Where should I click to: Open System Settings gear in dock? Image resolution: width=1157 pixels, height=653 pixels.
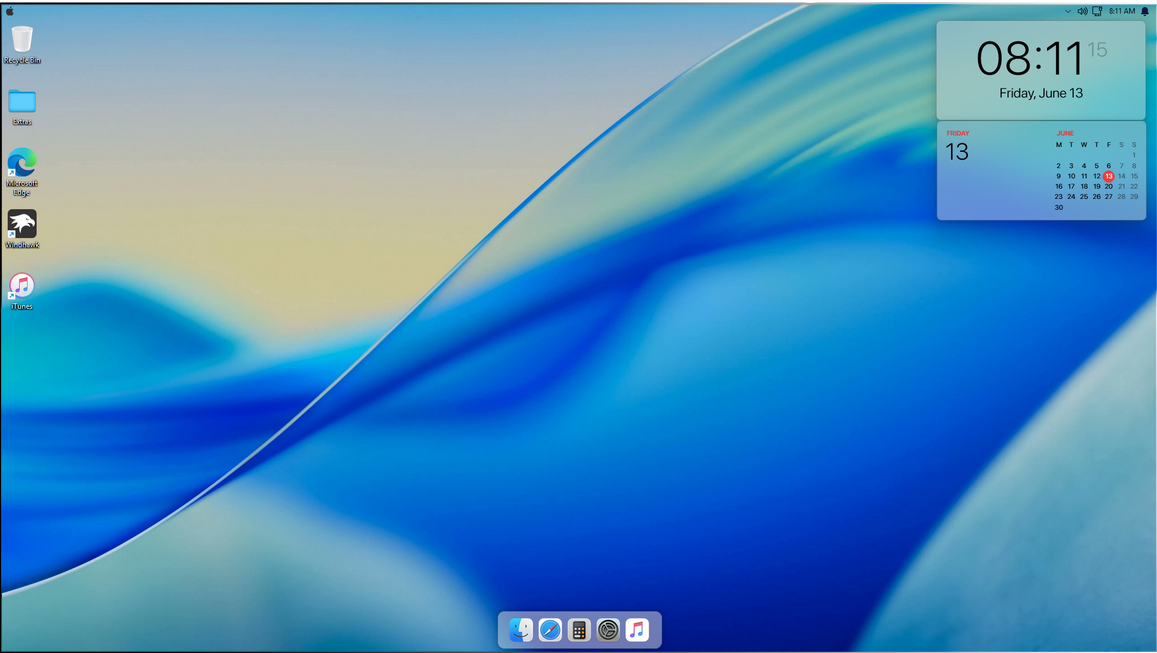608,630
